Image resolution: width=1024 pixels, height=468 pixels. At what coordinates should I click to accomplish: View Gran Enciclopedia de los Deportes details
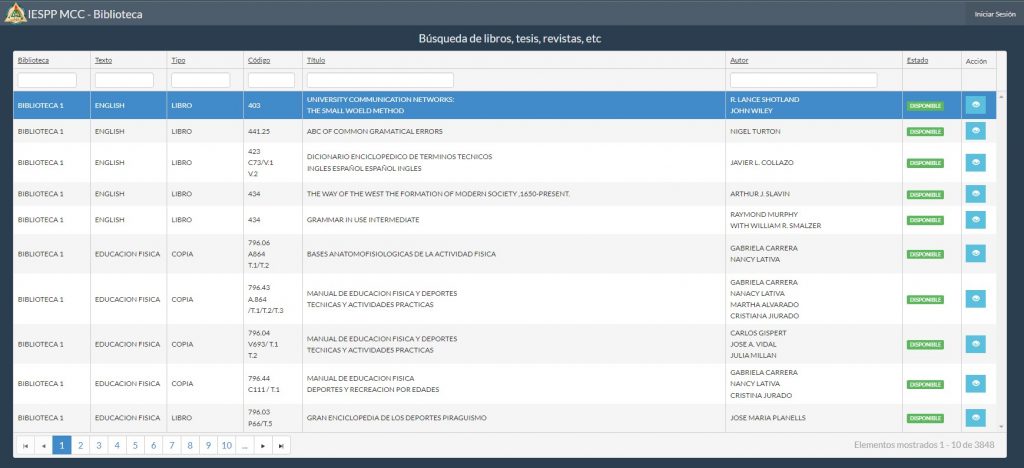(976, 418)
